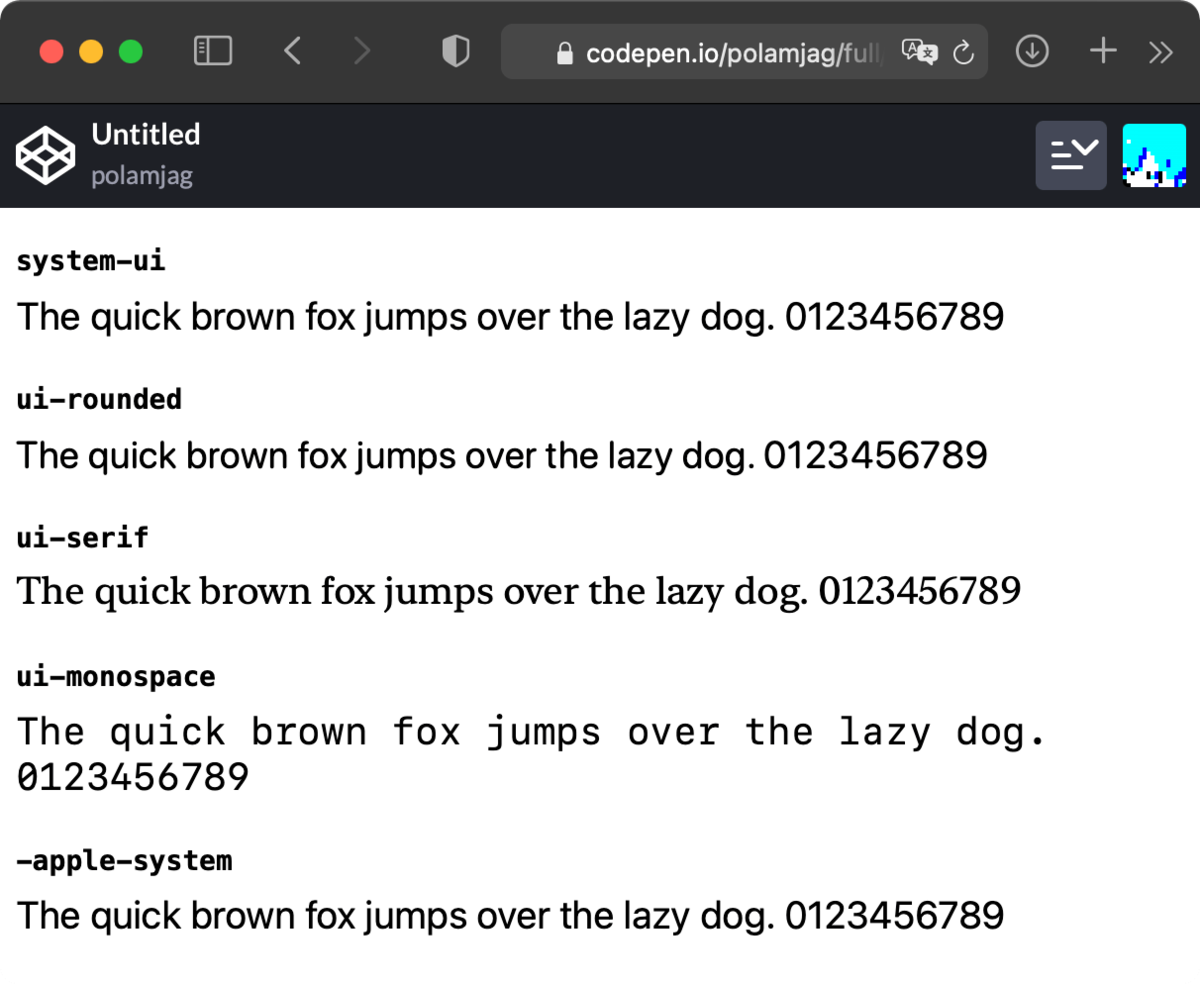Open the privacy report shield icon

[x=456, y=52]
